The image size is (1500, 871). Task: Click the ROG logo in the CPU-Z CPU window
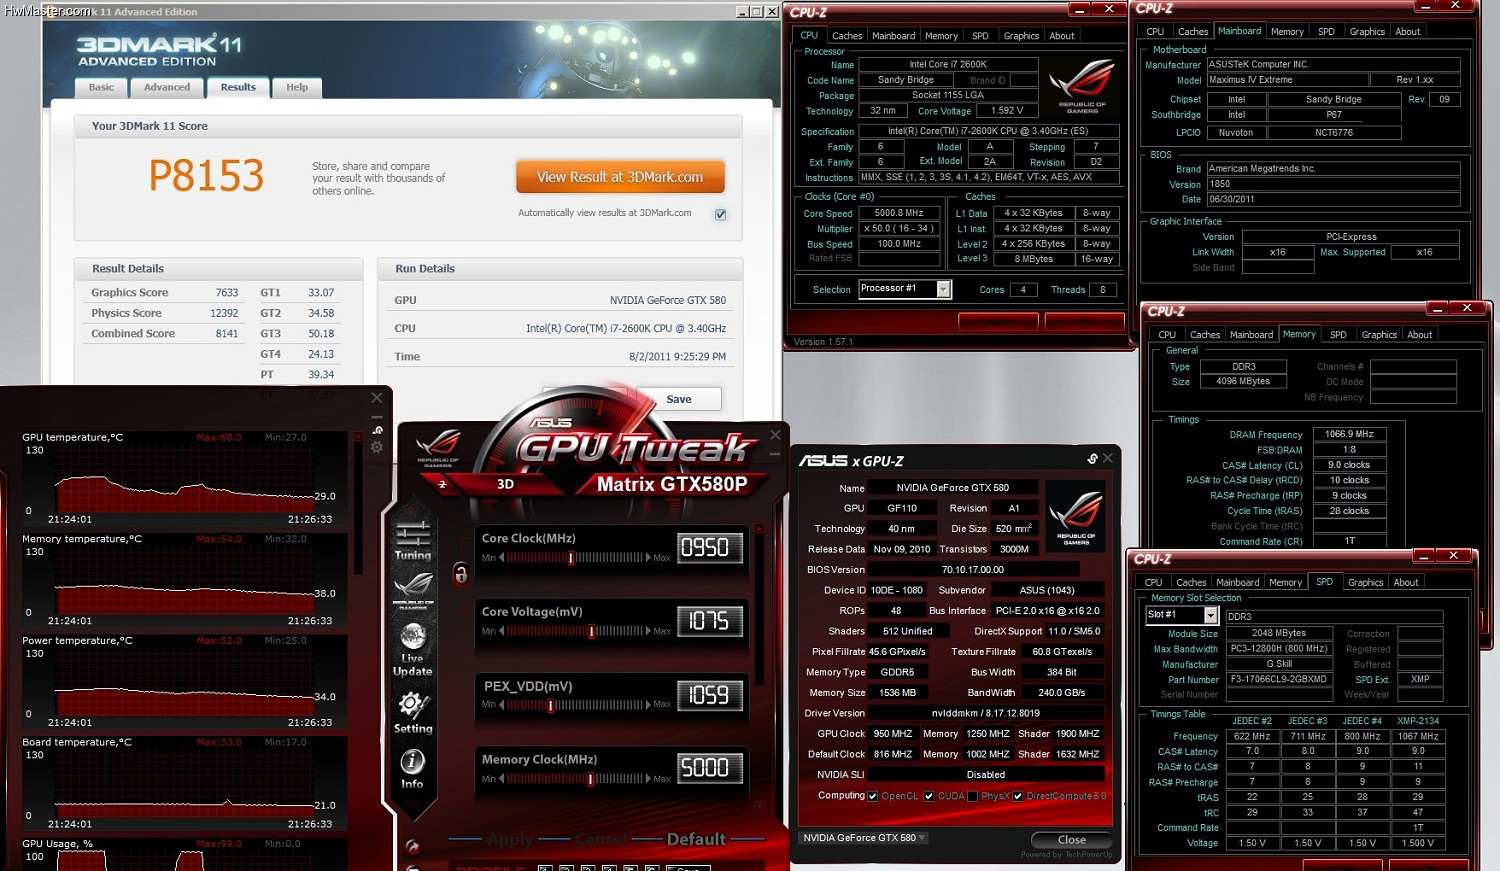pyautogui.click(x=1082, y=86)
